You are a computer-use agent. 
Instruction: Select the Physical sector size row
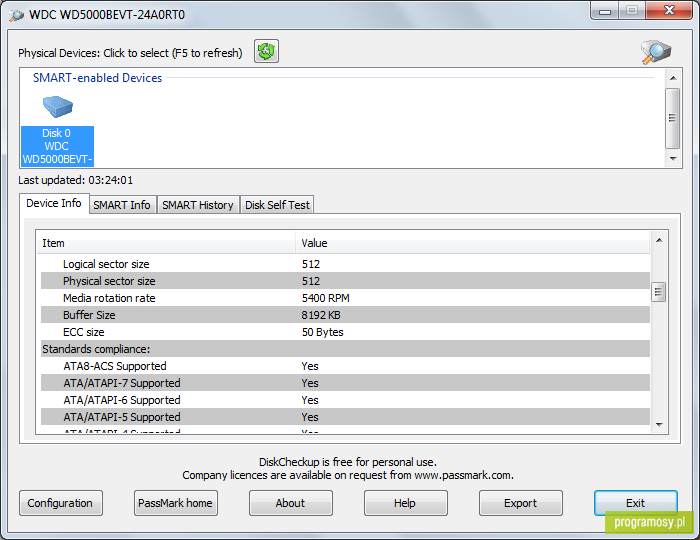(x=345, y=281)
